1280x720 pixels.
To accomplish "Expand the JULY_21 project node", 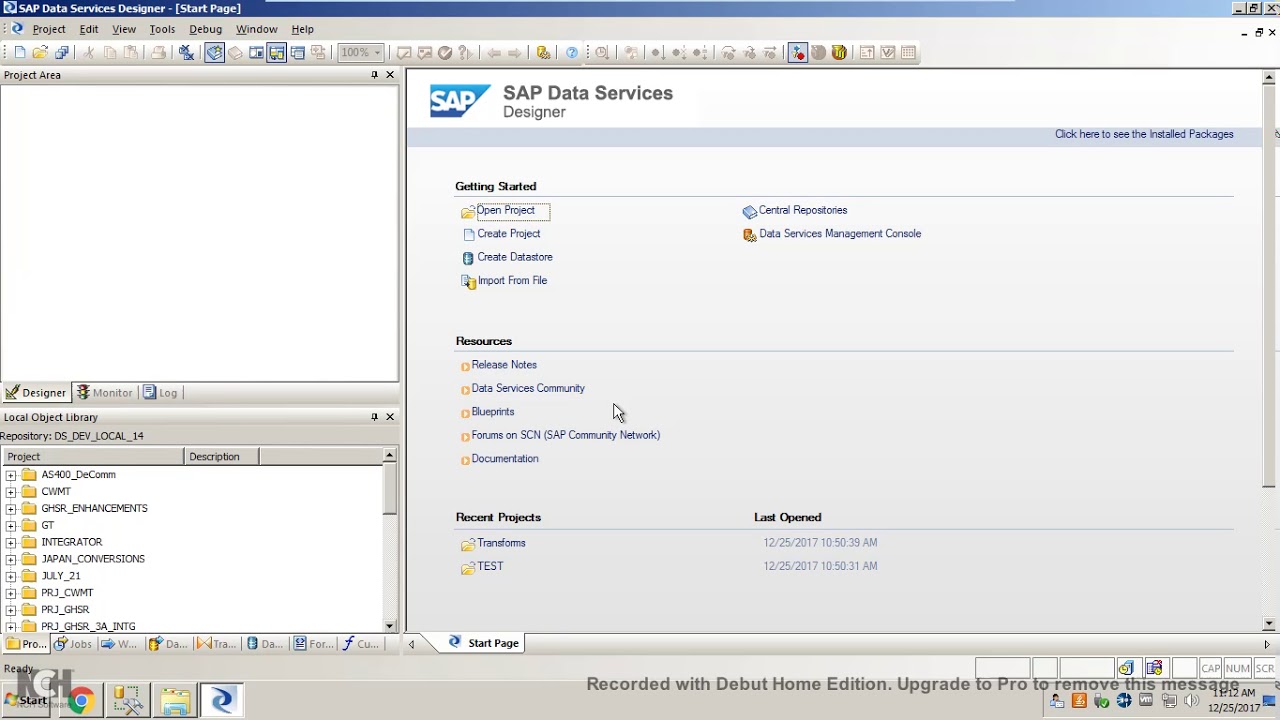I will (x=11, y=576).
